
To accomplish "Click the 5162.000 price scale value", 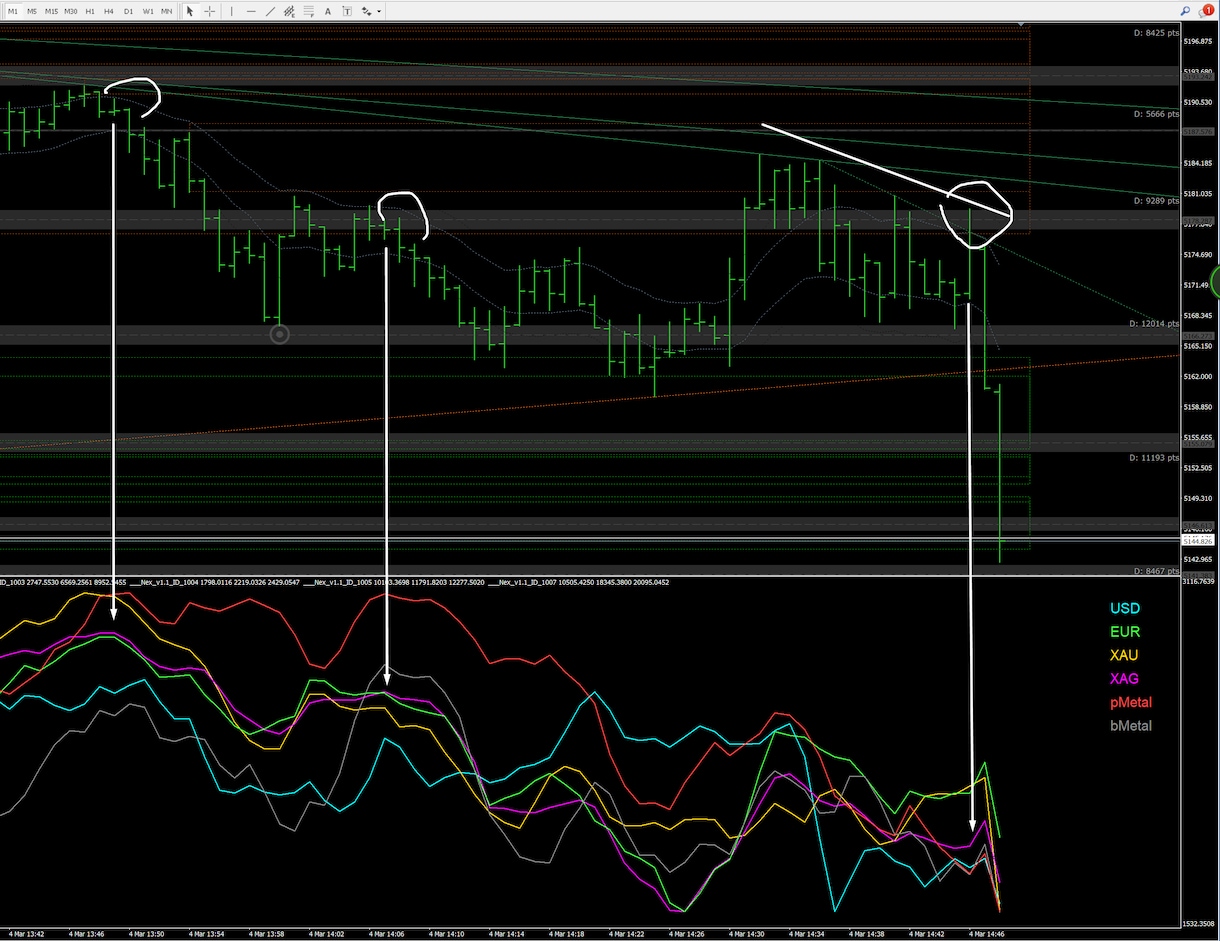I will coord(1197,377).
